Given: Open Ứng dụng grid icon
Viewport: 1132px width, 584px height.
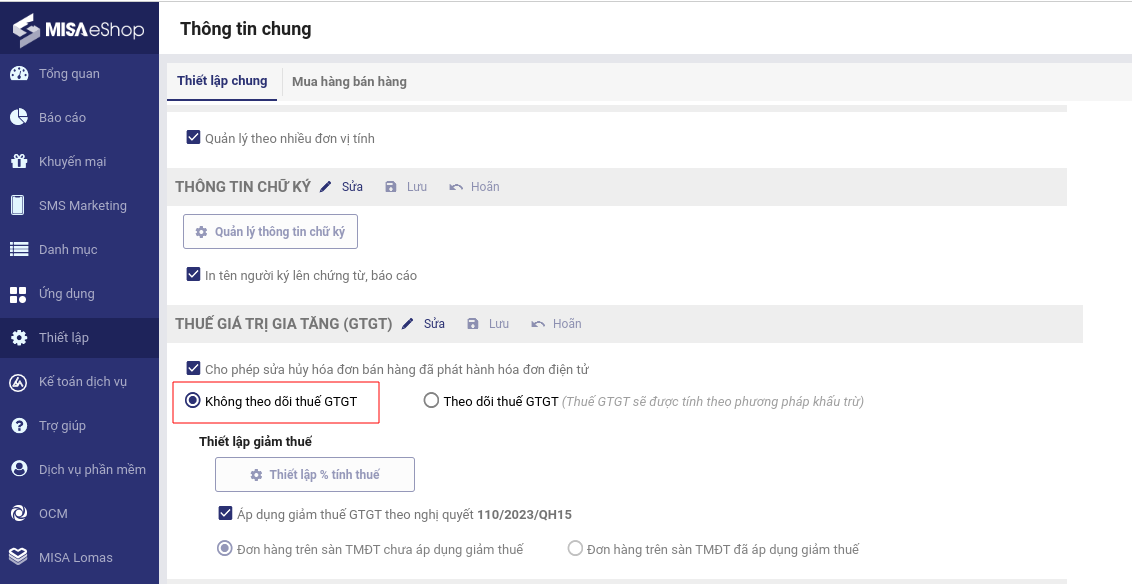Looking at the screenshot, I should 19,294.
